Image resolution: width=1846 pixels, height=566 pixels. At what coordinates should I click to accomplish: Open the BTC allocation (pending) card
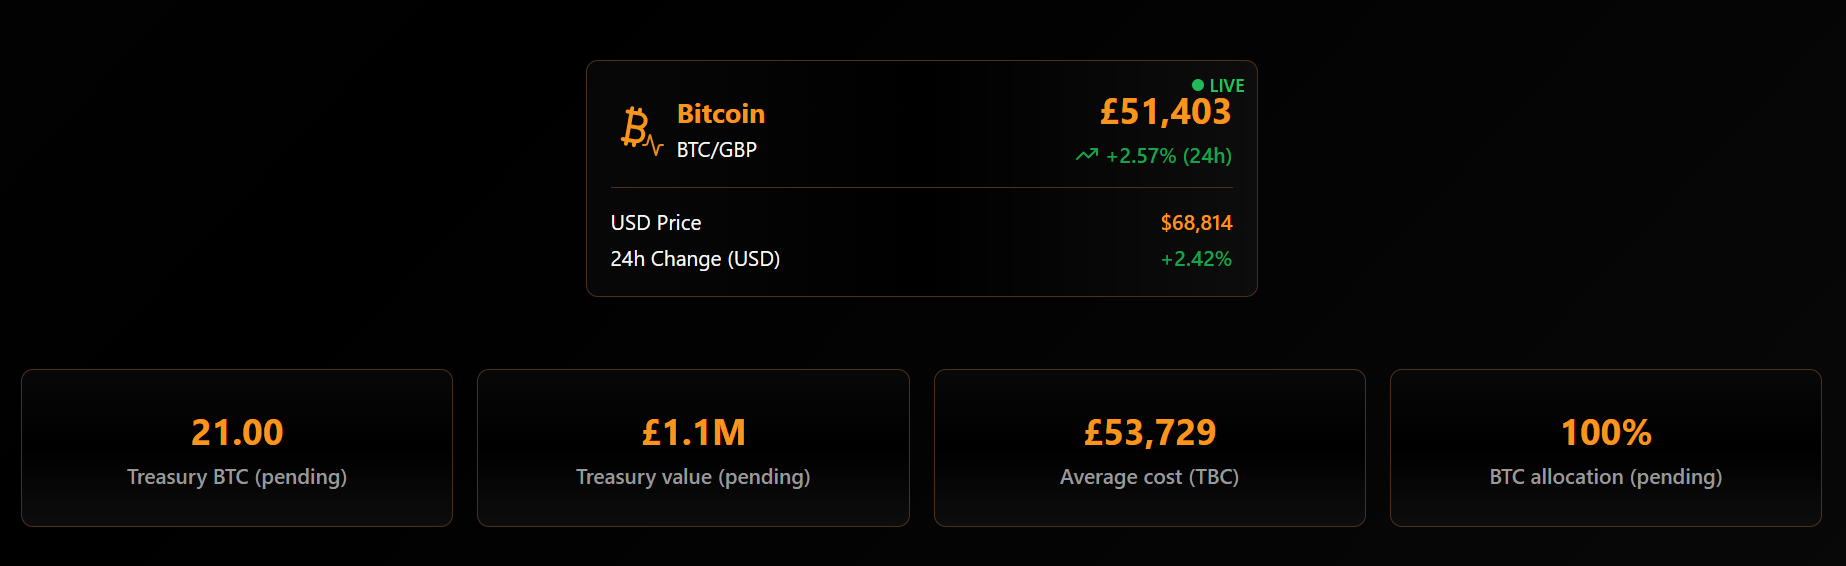pos(1606,448)
